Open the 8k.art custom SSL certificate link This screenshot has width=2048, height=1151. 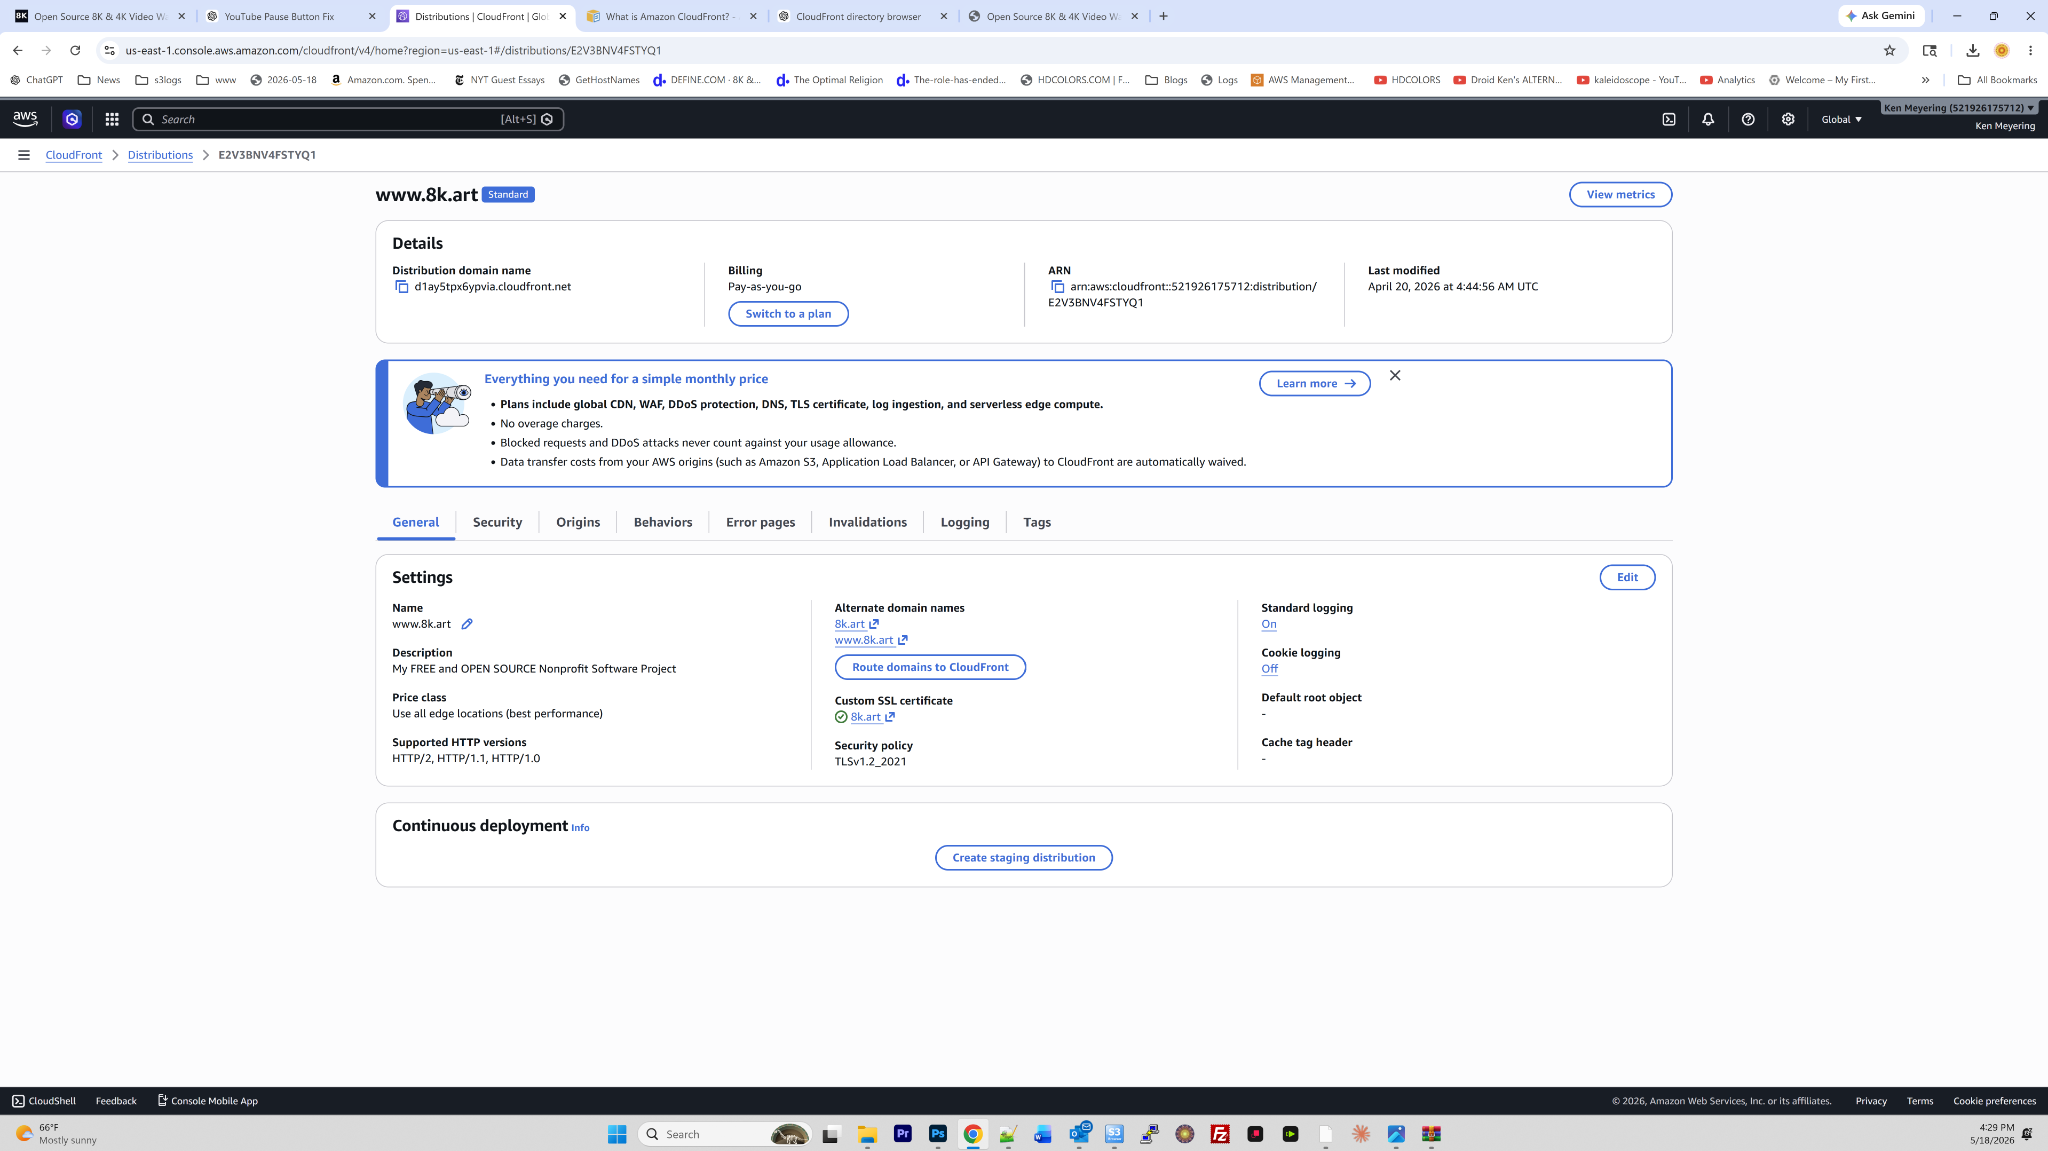[872, 717]
